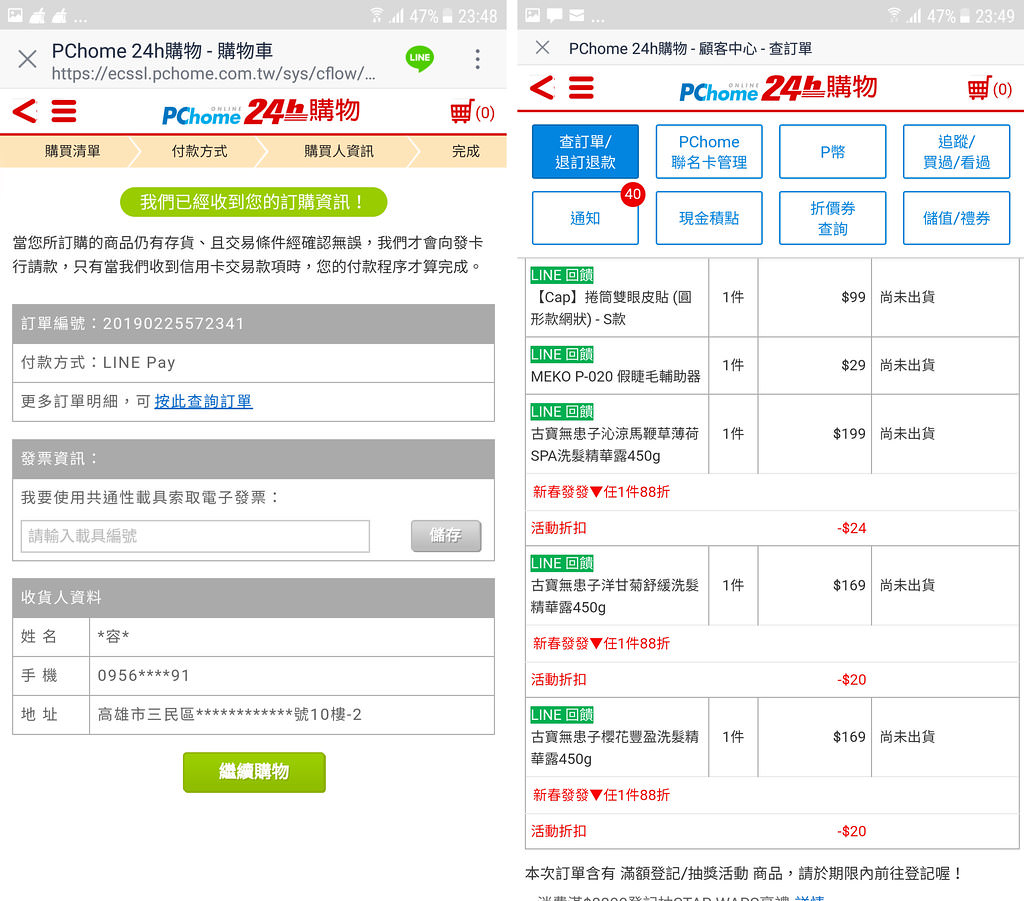Tap the 【Cap】捲筒雙眼皮貼 product name

611,308
